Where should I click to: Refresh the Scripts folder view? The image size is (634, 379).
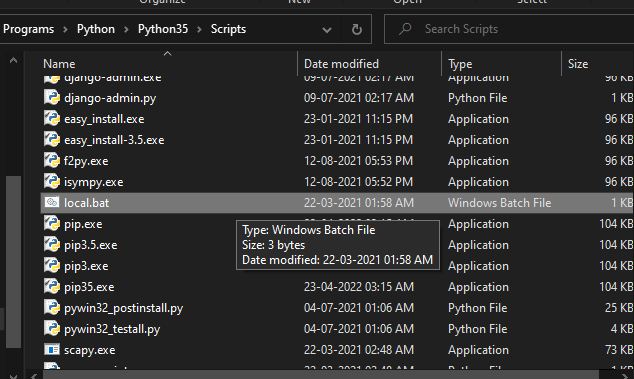tap(356, 29)
